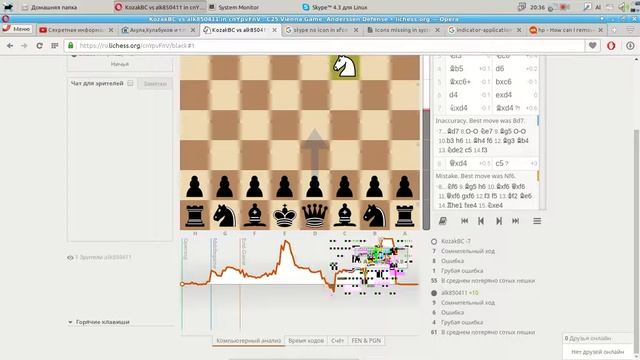Open the Меню button in Opera
Image resolution: width=640 pixels, height=360 pixels.
tap(17, 29)
